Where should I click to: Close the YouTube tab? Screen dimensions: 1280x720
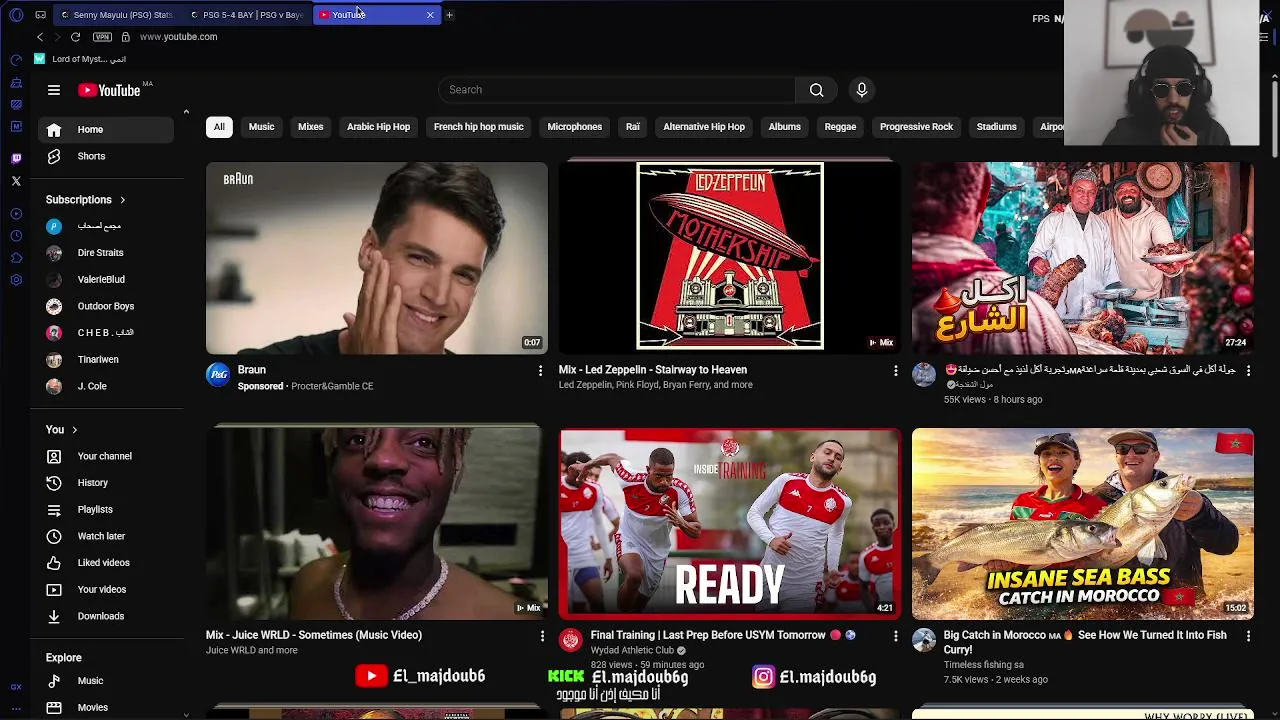[430, 15]
